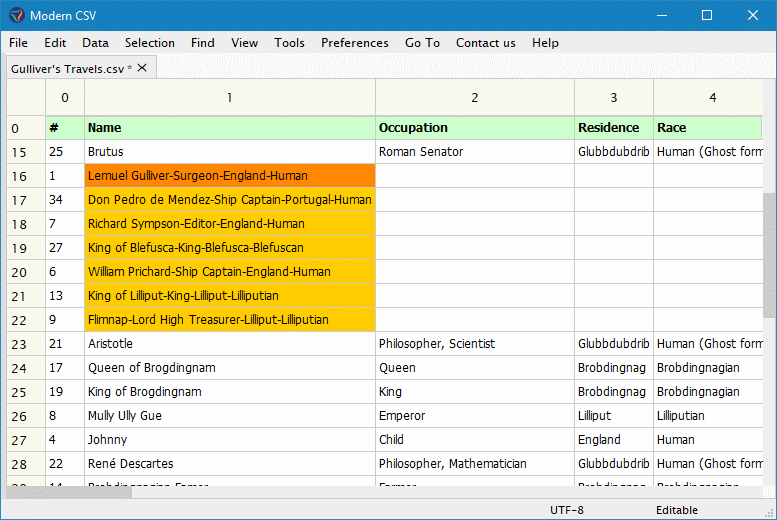The height and width of the screenshot is (520, 777).
Task: Click the Modern CSV app logo icon
Action: pyautogui.click(x=16, y=15)
